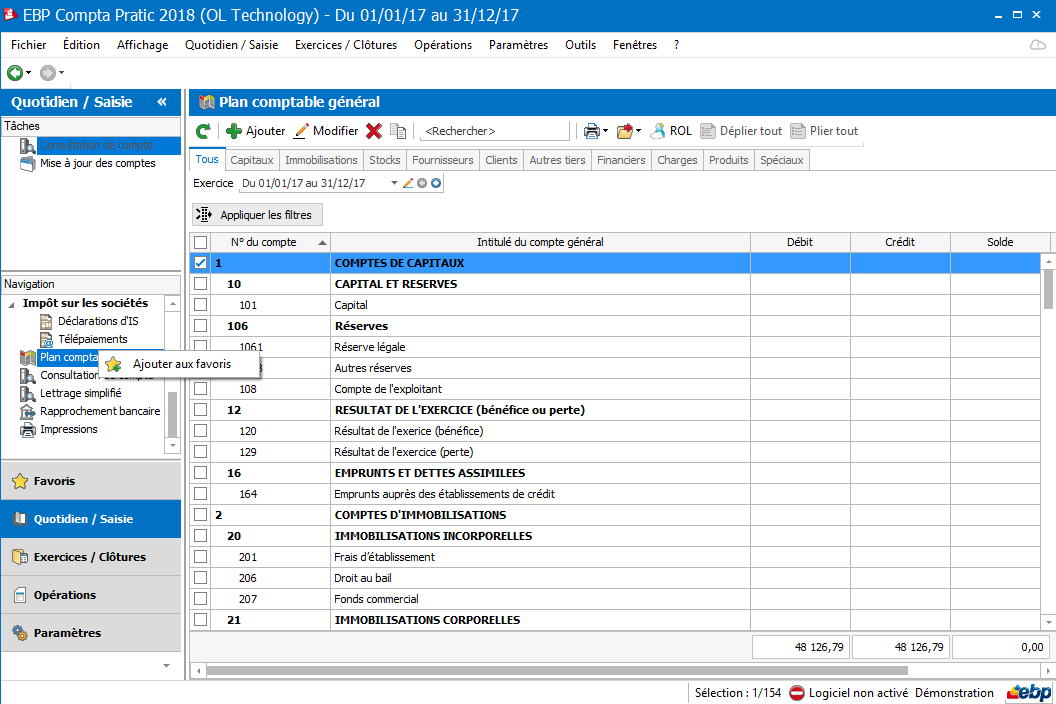This screenshot has height=704, width=1056.
Task: Click the Rechercher search field
Action: pos(495,131)
